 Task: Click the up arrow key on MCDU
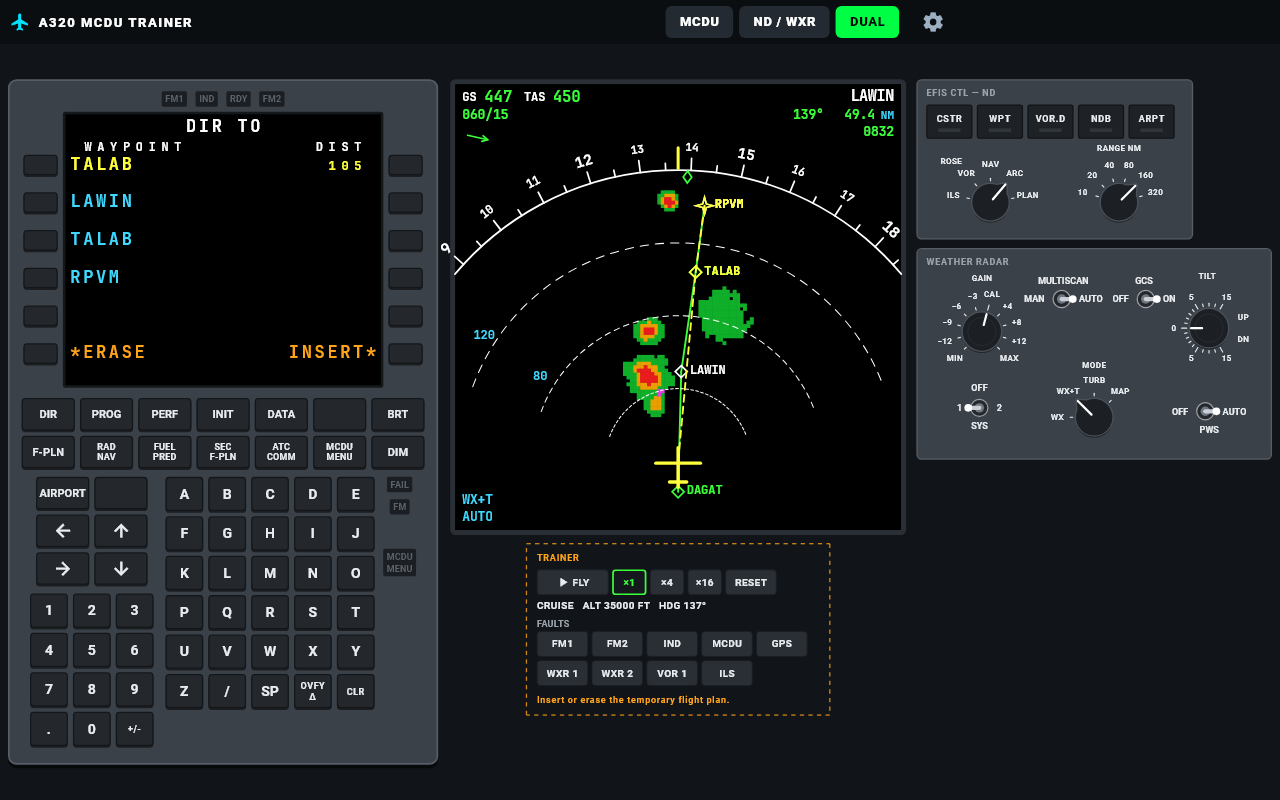click(x=121, y=531)
